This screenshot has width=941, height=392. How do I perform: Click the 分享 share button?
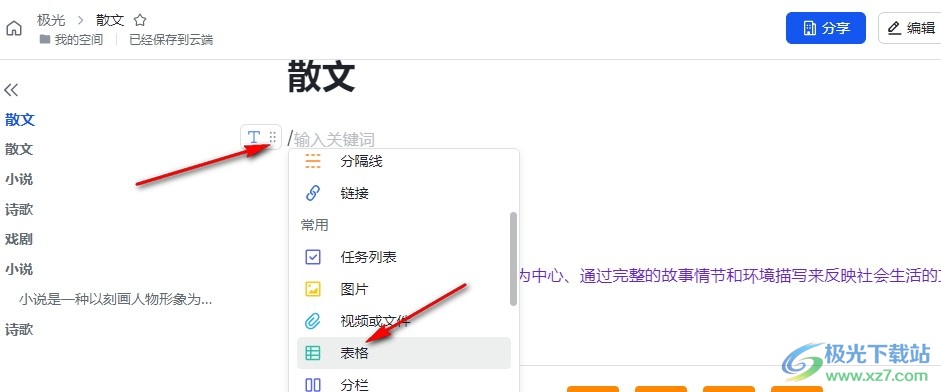[x=826, y=28]
